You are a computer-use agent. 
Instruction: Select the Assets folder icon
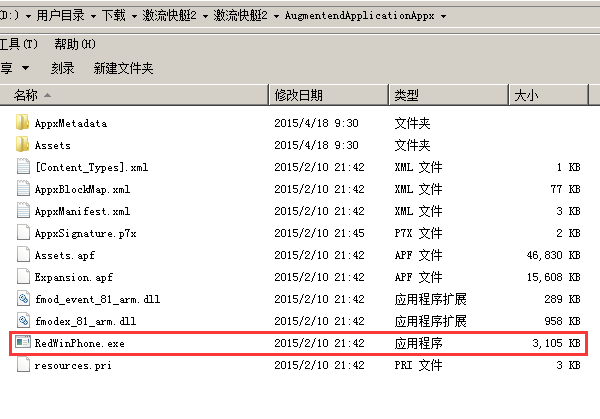pyautogui.click(x=22, y=145)
